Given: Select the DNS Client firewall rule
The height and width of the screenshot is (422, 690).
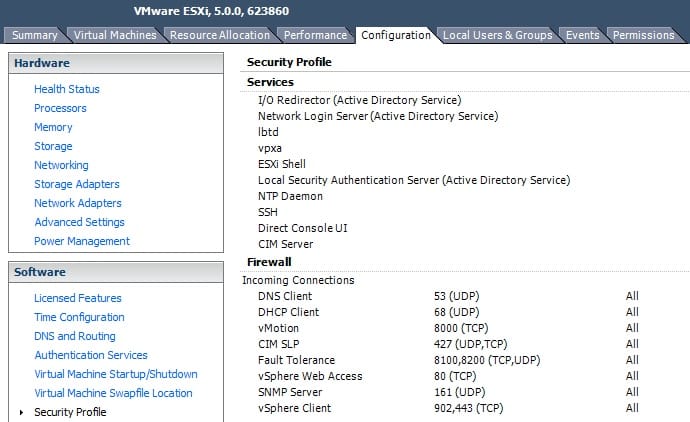Looking at the screenshot, I should (x=285, y=296).
